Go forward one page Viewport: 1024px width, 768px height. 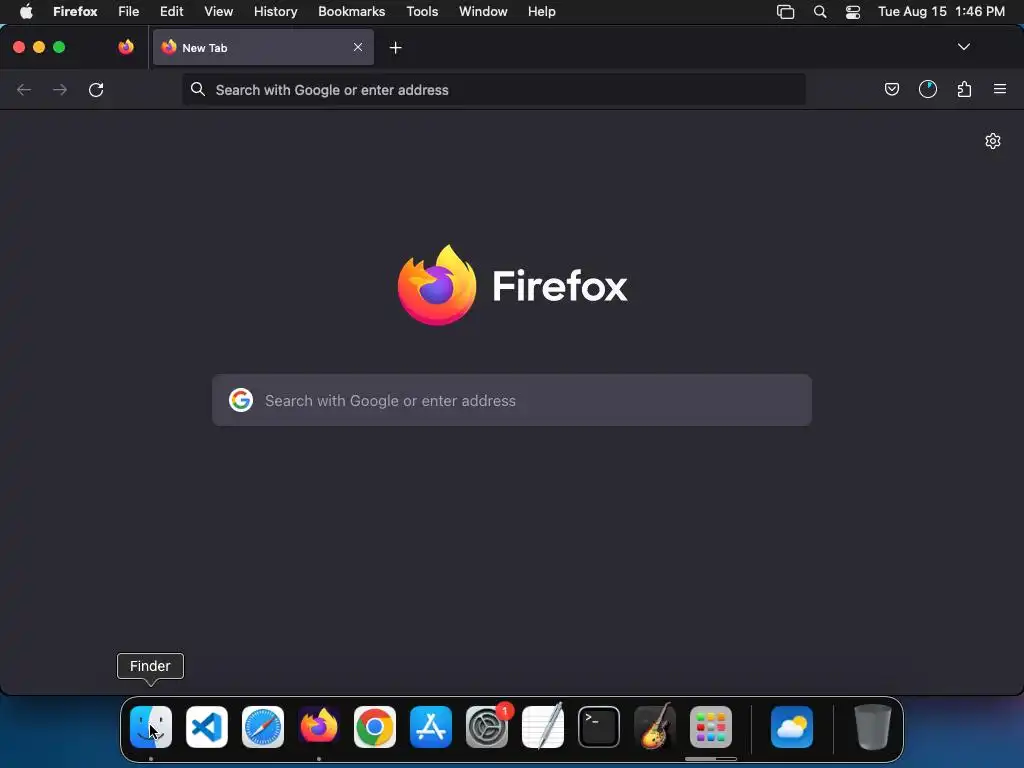click(60, 89)
